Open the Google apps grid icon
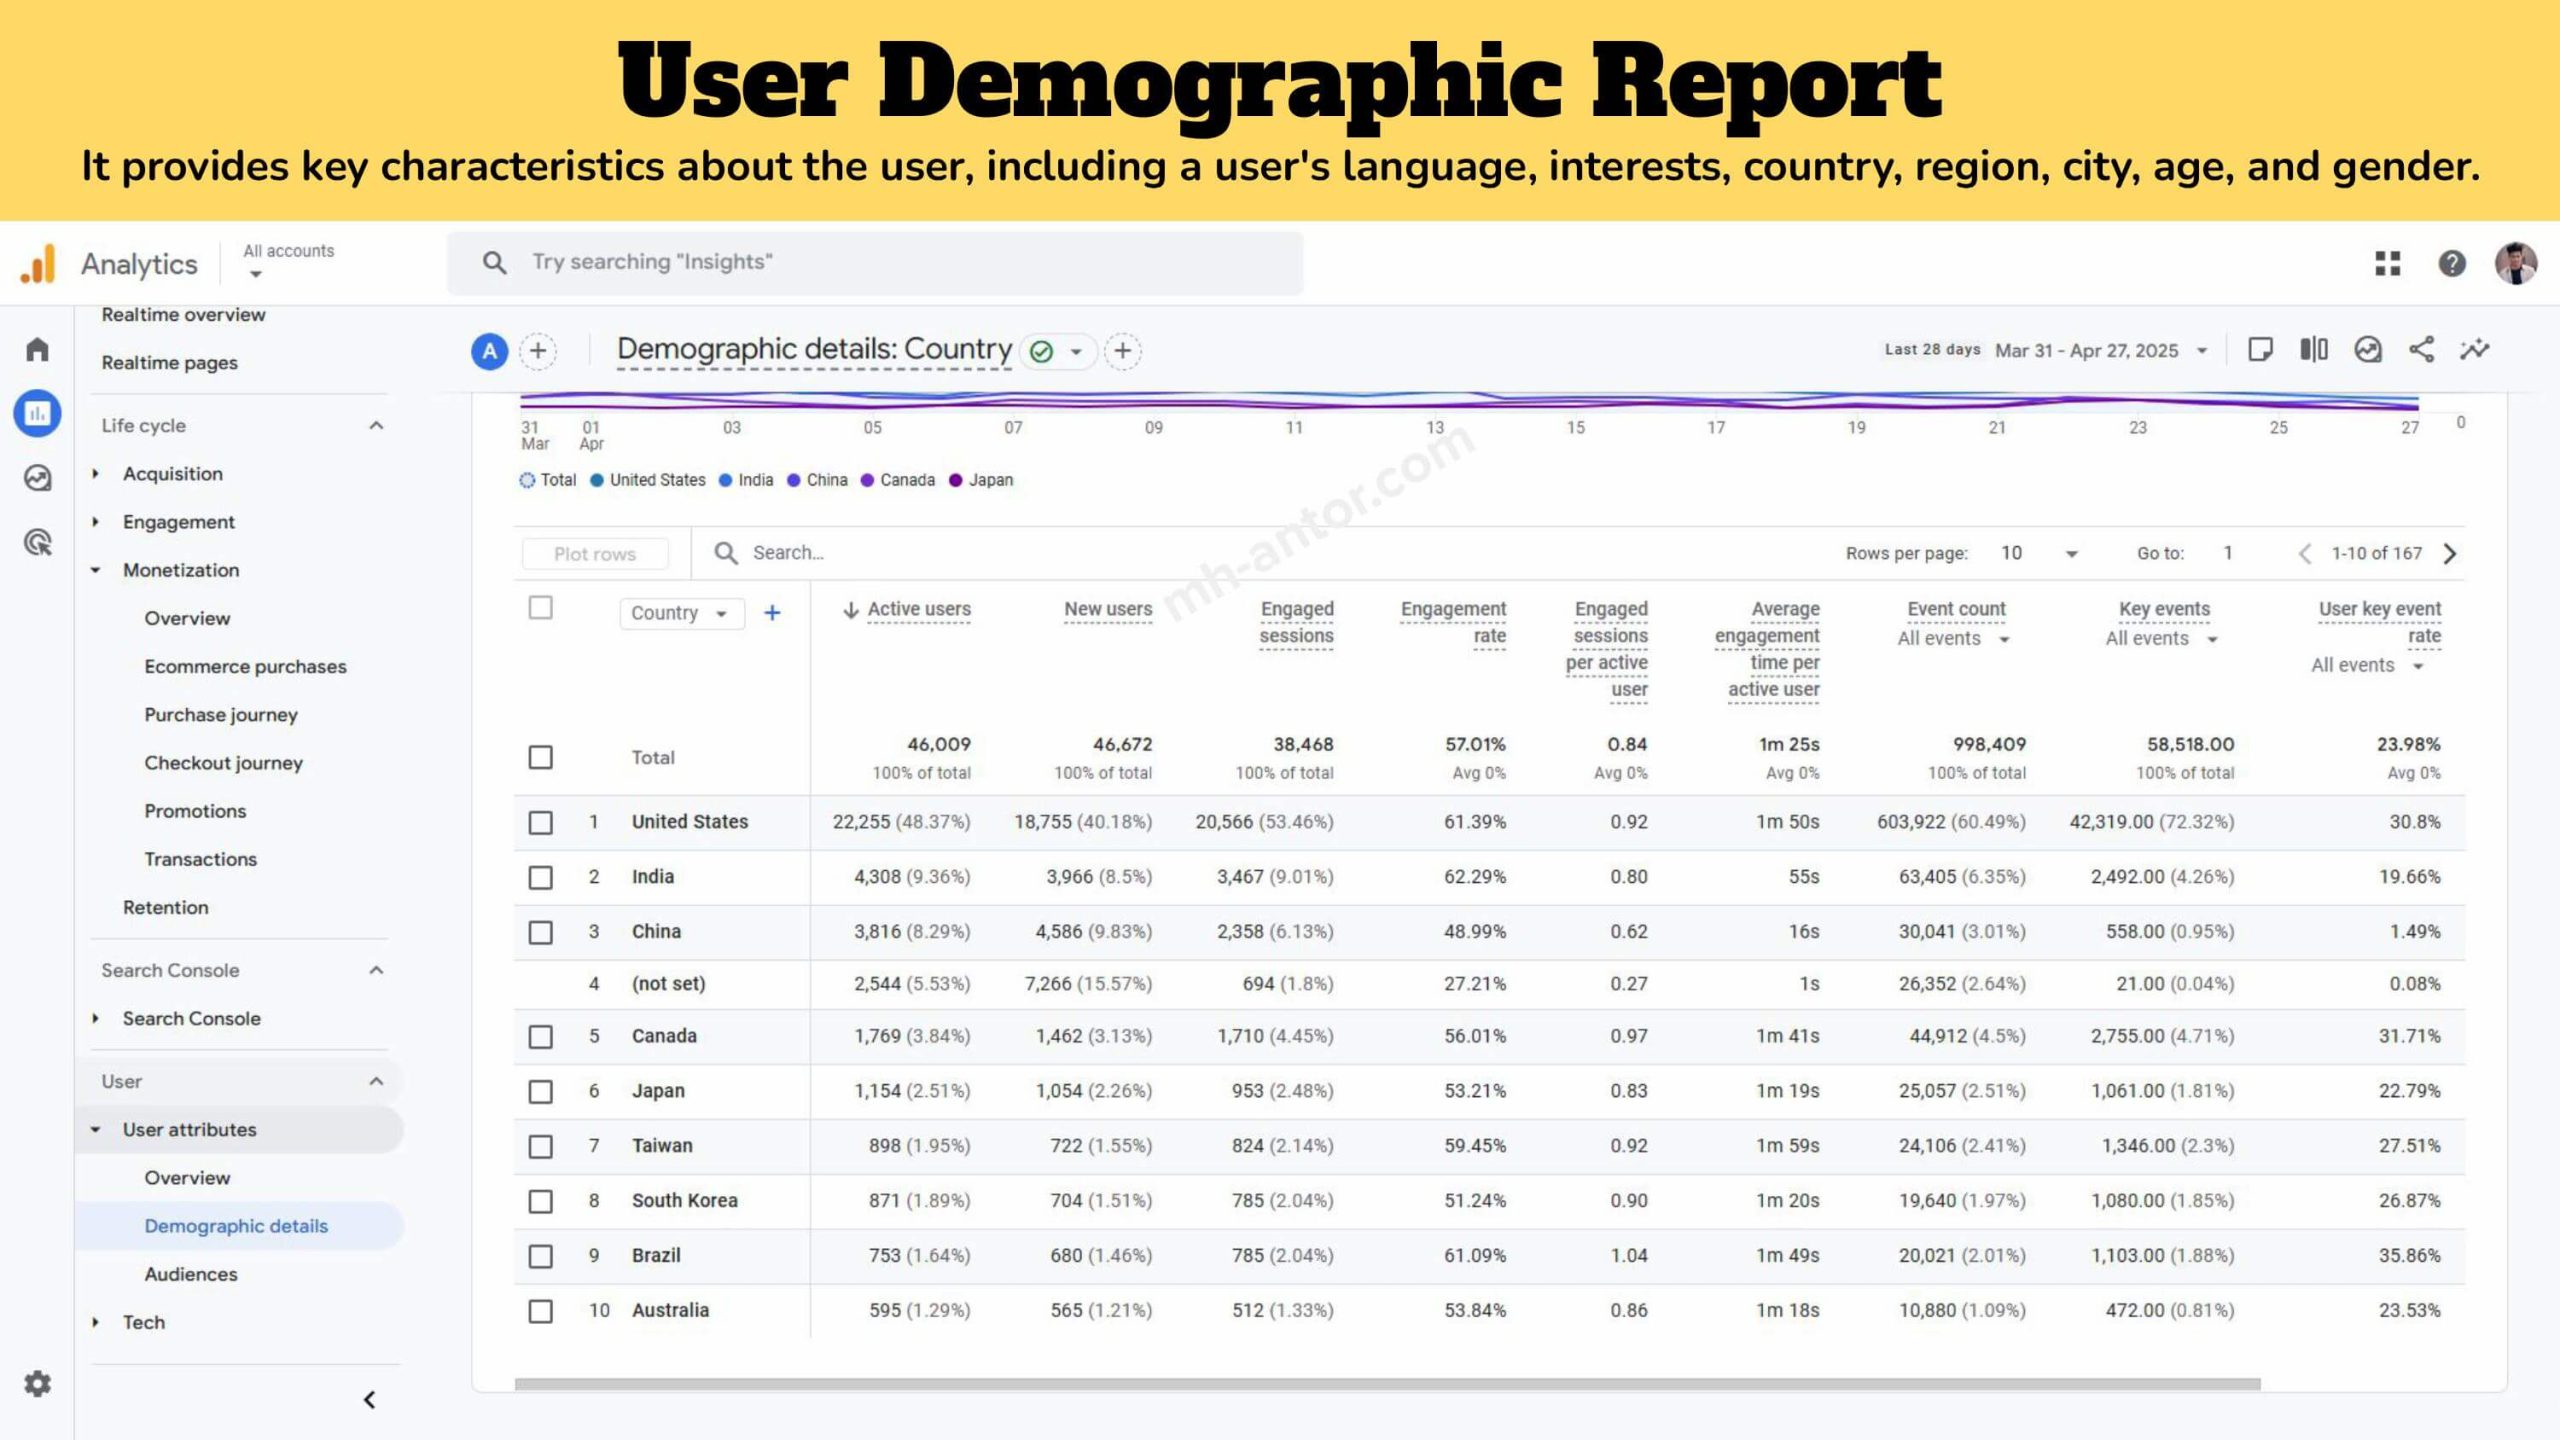The height and width of the screenshot is (1440, 2560). [x=2388, y=263]
